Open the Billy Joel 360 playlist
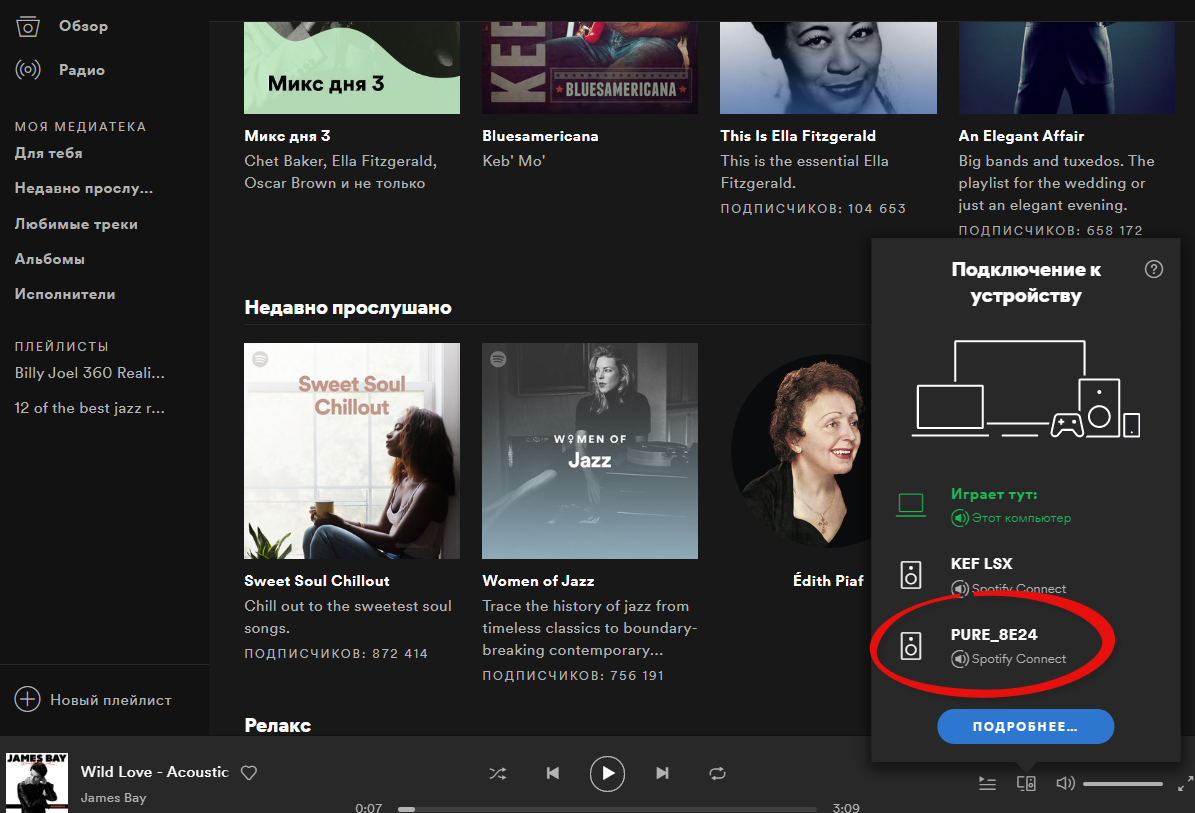 click(x=89, y=373)
